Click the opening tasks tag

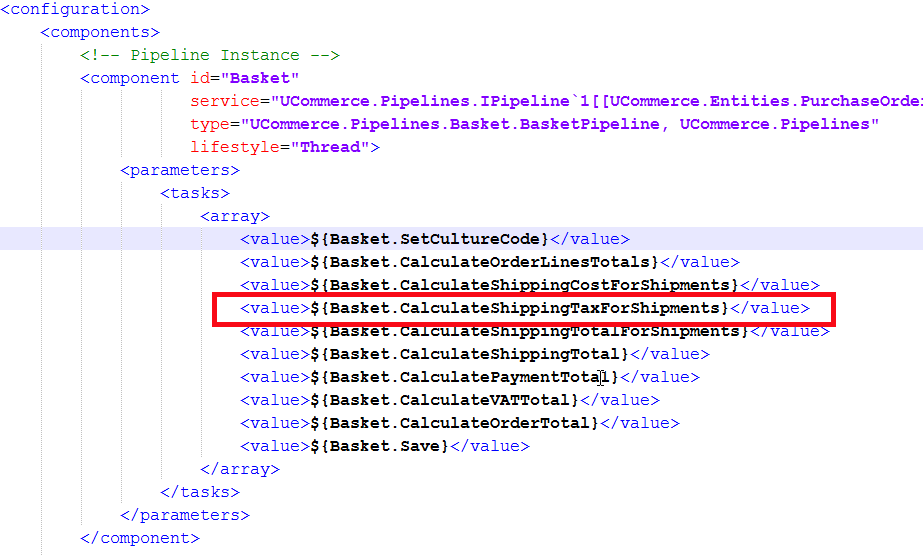point(195,194)
